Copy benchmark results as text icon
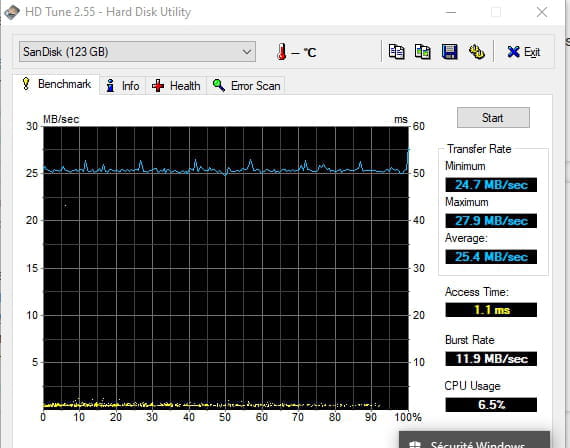 396,52
